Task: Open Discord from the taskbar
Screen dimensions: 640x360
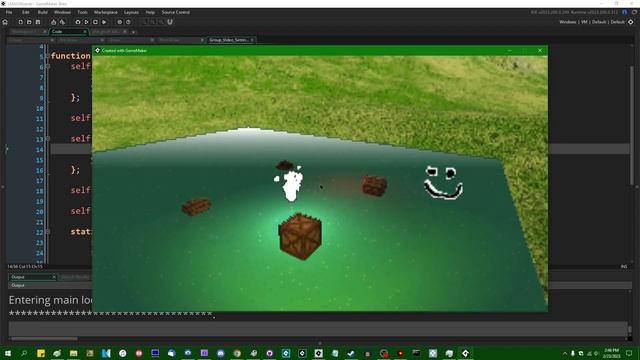Action: (x=220, y=353)
